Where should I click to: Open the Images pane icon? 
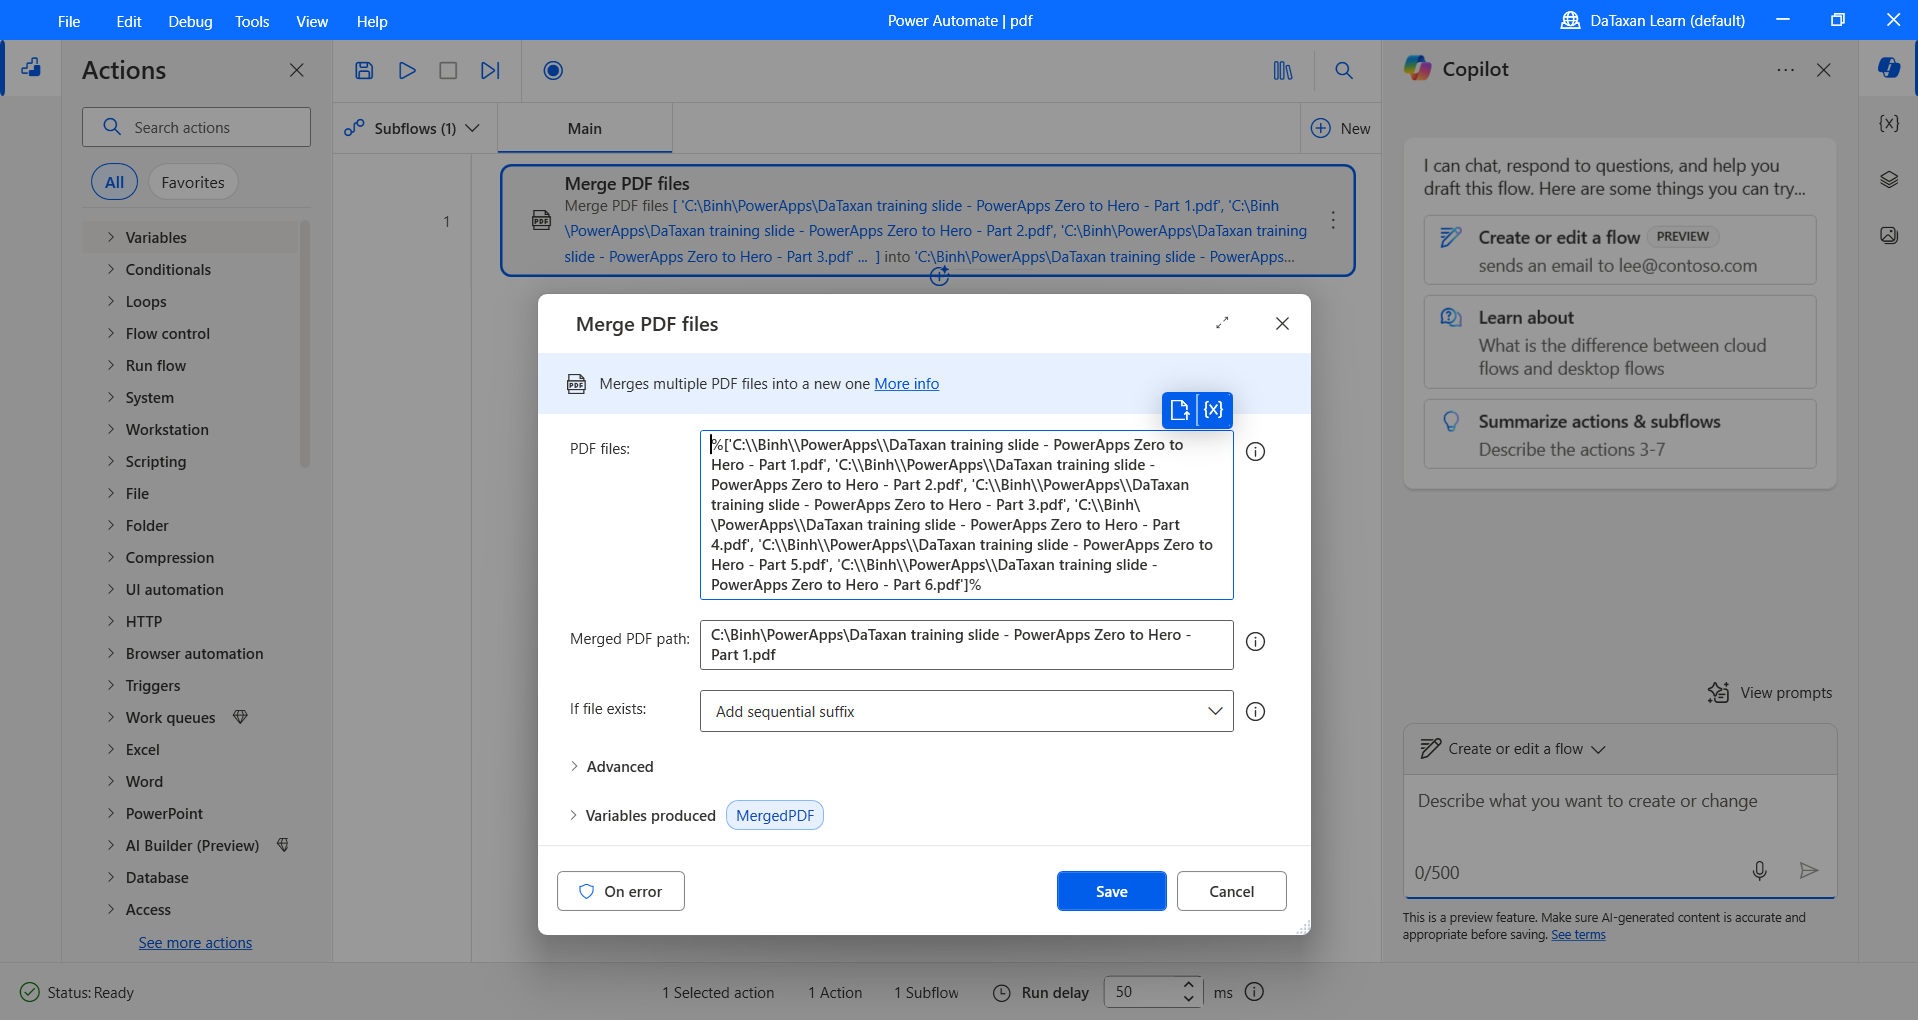pyautogui.click(x=1889, y=236)
